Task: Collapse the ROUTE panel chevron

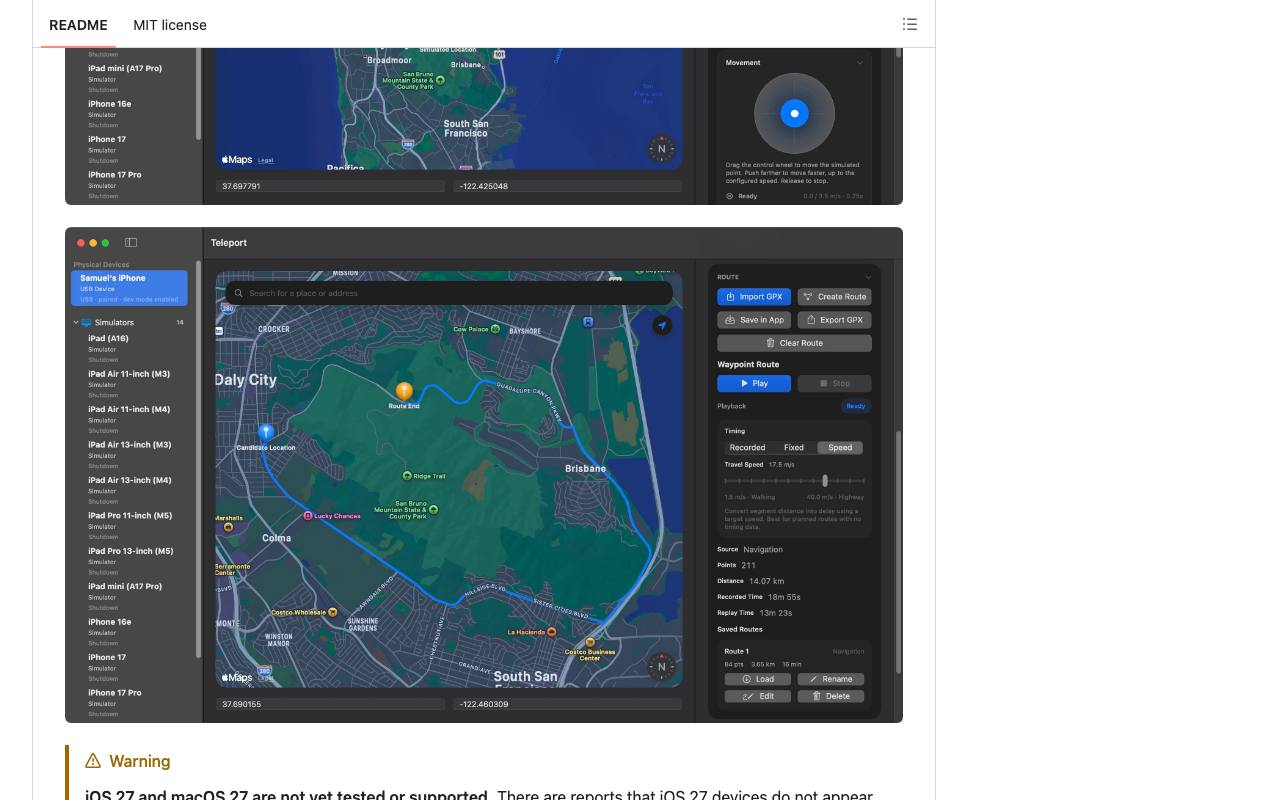Action: point(868,277)
